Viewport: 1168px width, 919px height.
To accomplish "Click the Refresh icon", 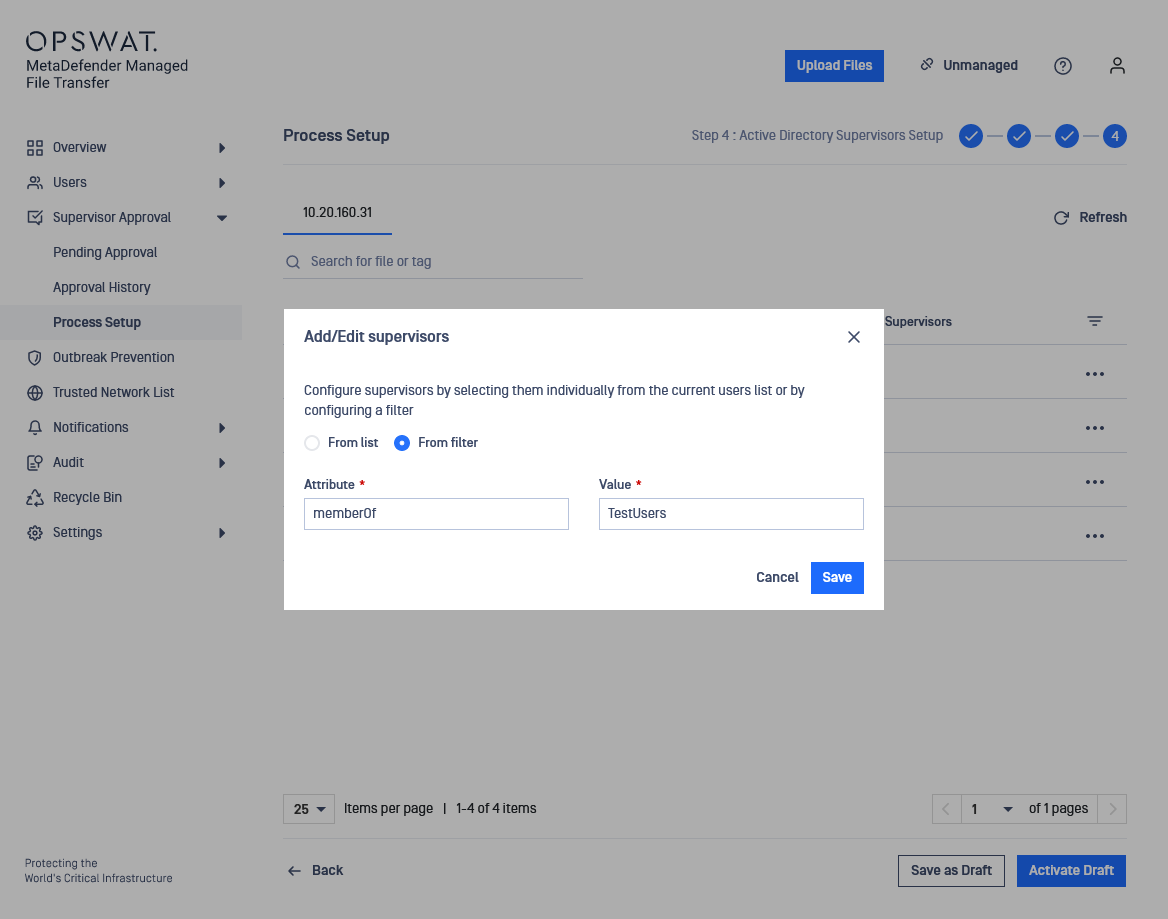I will pos(1061,218).
